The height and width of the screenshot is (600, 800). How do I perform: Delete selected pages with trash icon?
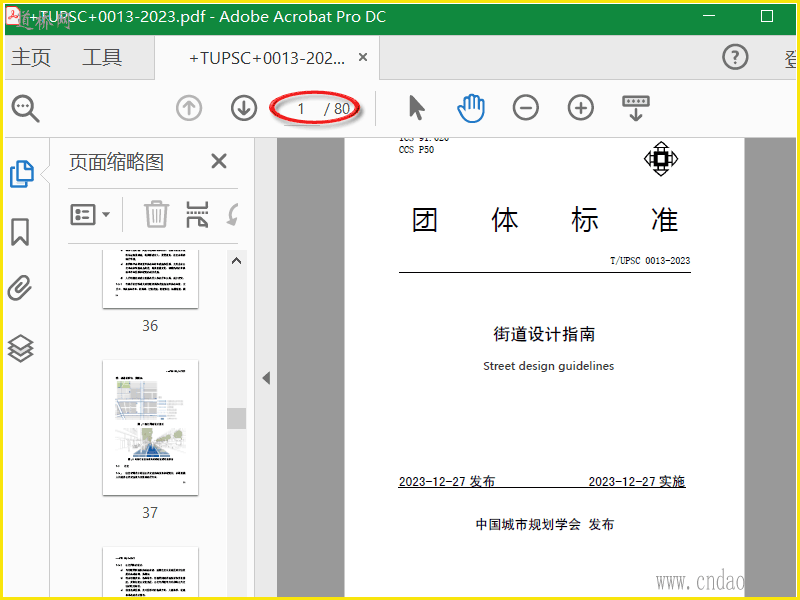(x=156, y=214)
